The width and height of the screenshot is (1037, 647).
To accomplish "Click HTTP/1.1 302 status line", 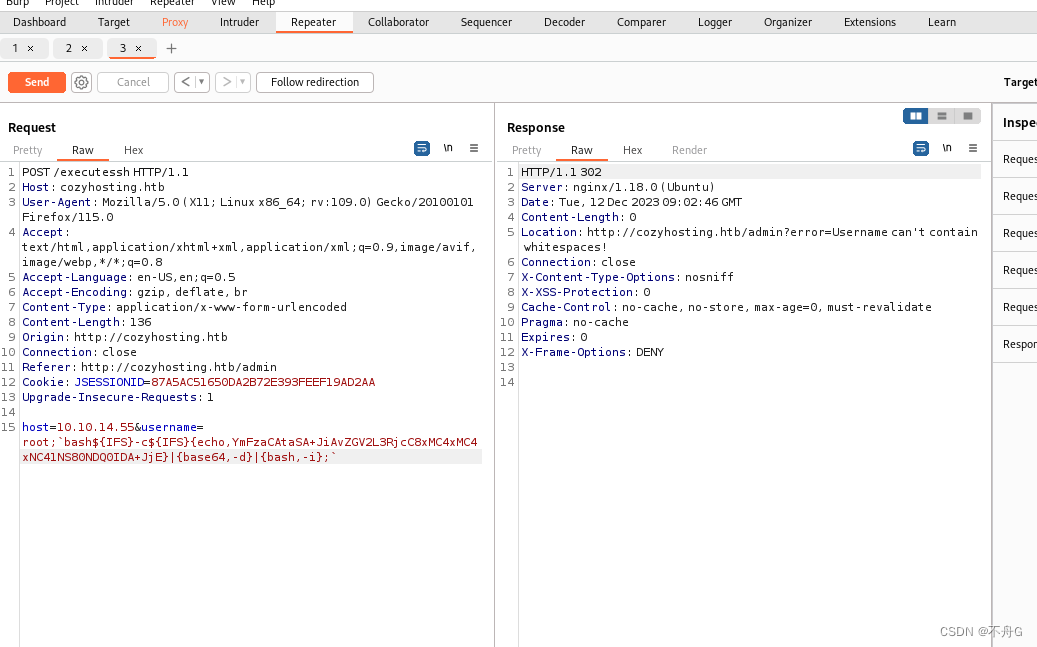I will (561, 172).
